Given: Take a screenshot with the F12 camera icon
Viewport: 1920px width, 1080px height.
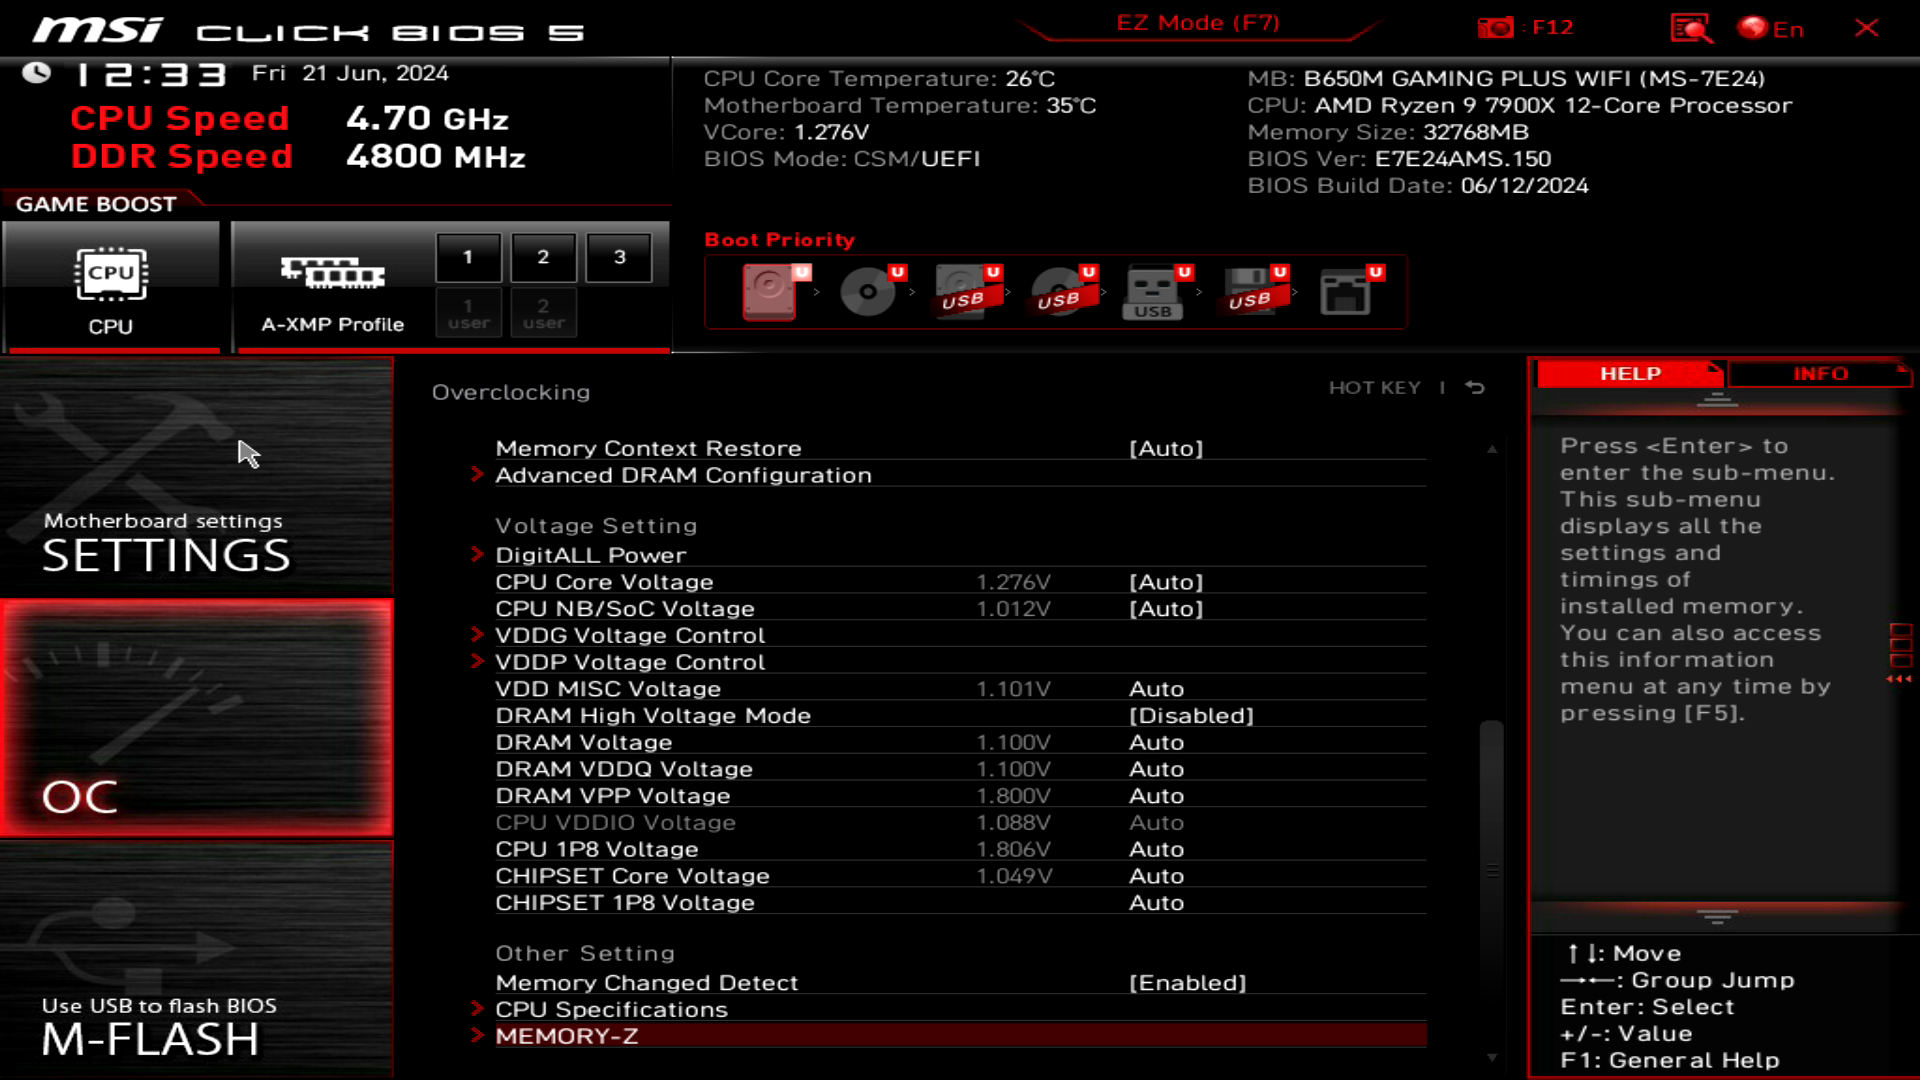Looking at the screenshot, I should [x=1496, y=27].
